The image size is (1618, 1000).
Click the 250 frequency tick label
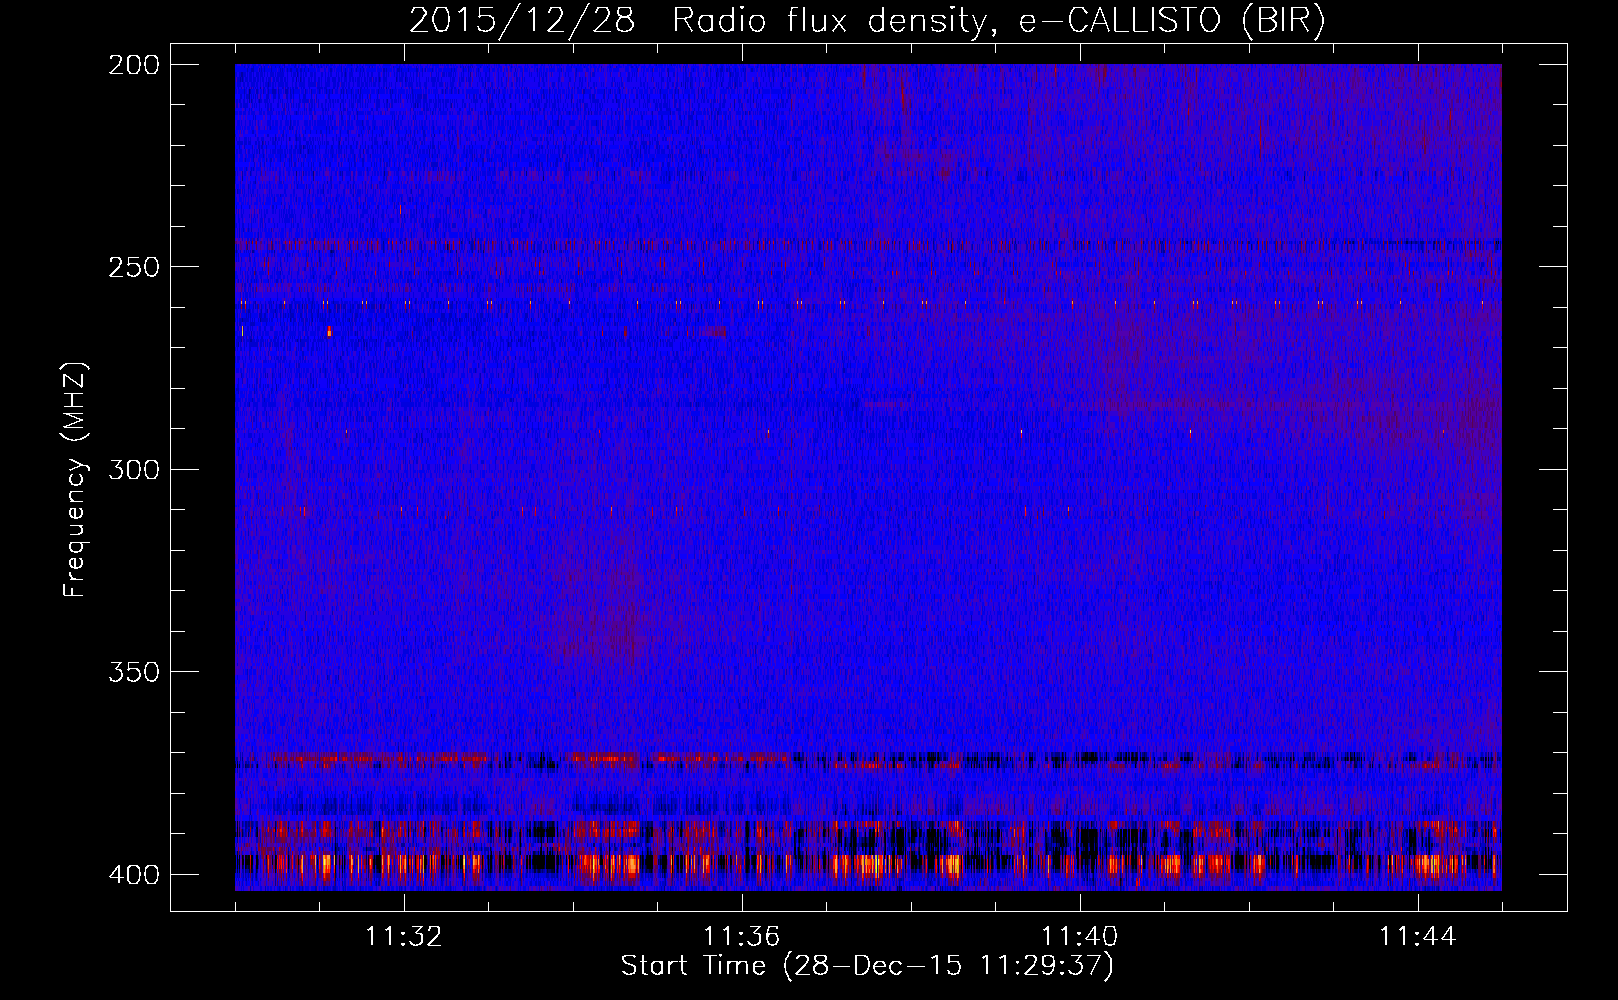pos(133,267)
